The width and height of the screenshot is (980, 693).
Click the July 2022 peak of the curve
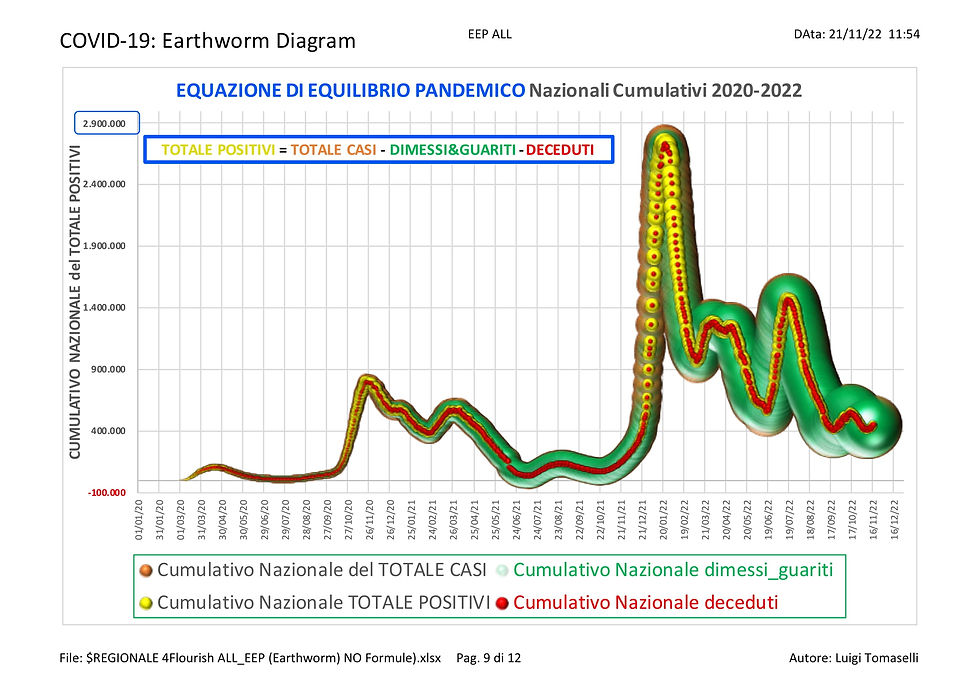(x=789, y=300)
